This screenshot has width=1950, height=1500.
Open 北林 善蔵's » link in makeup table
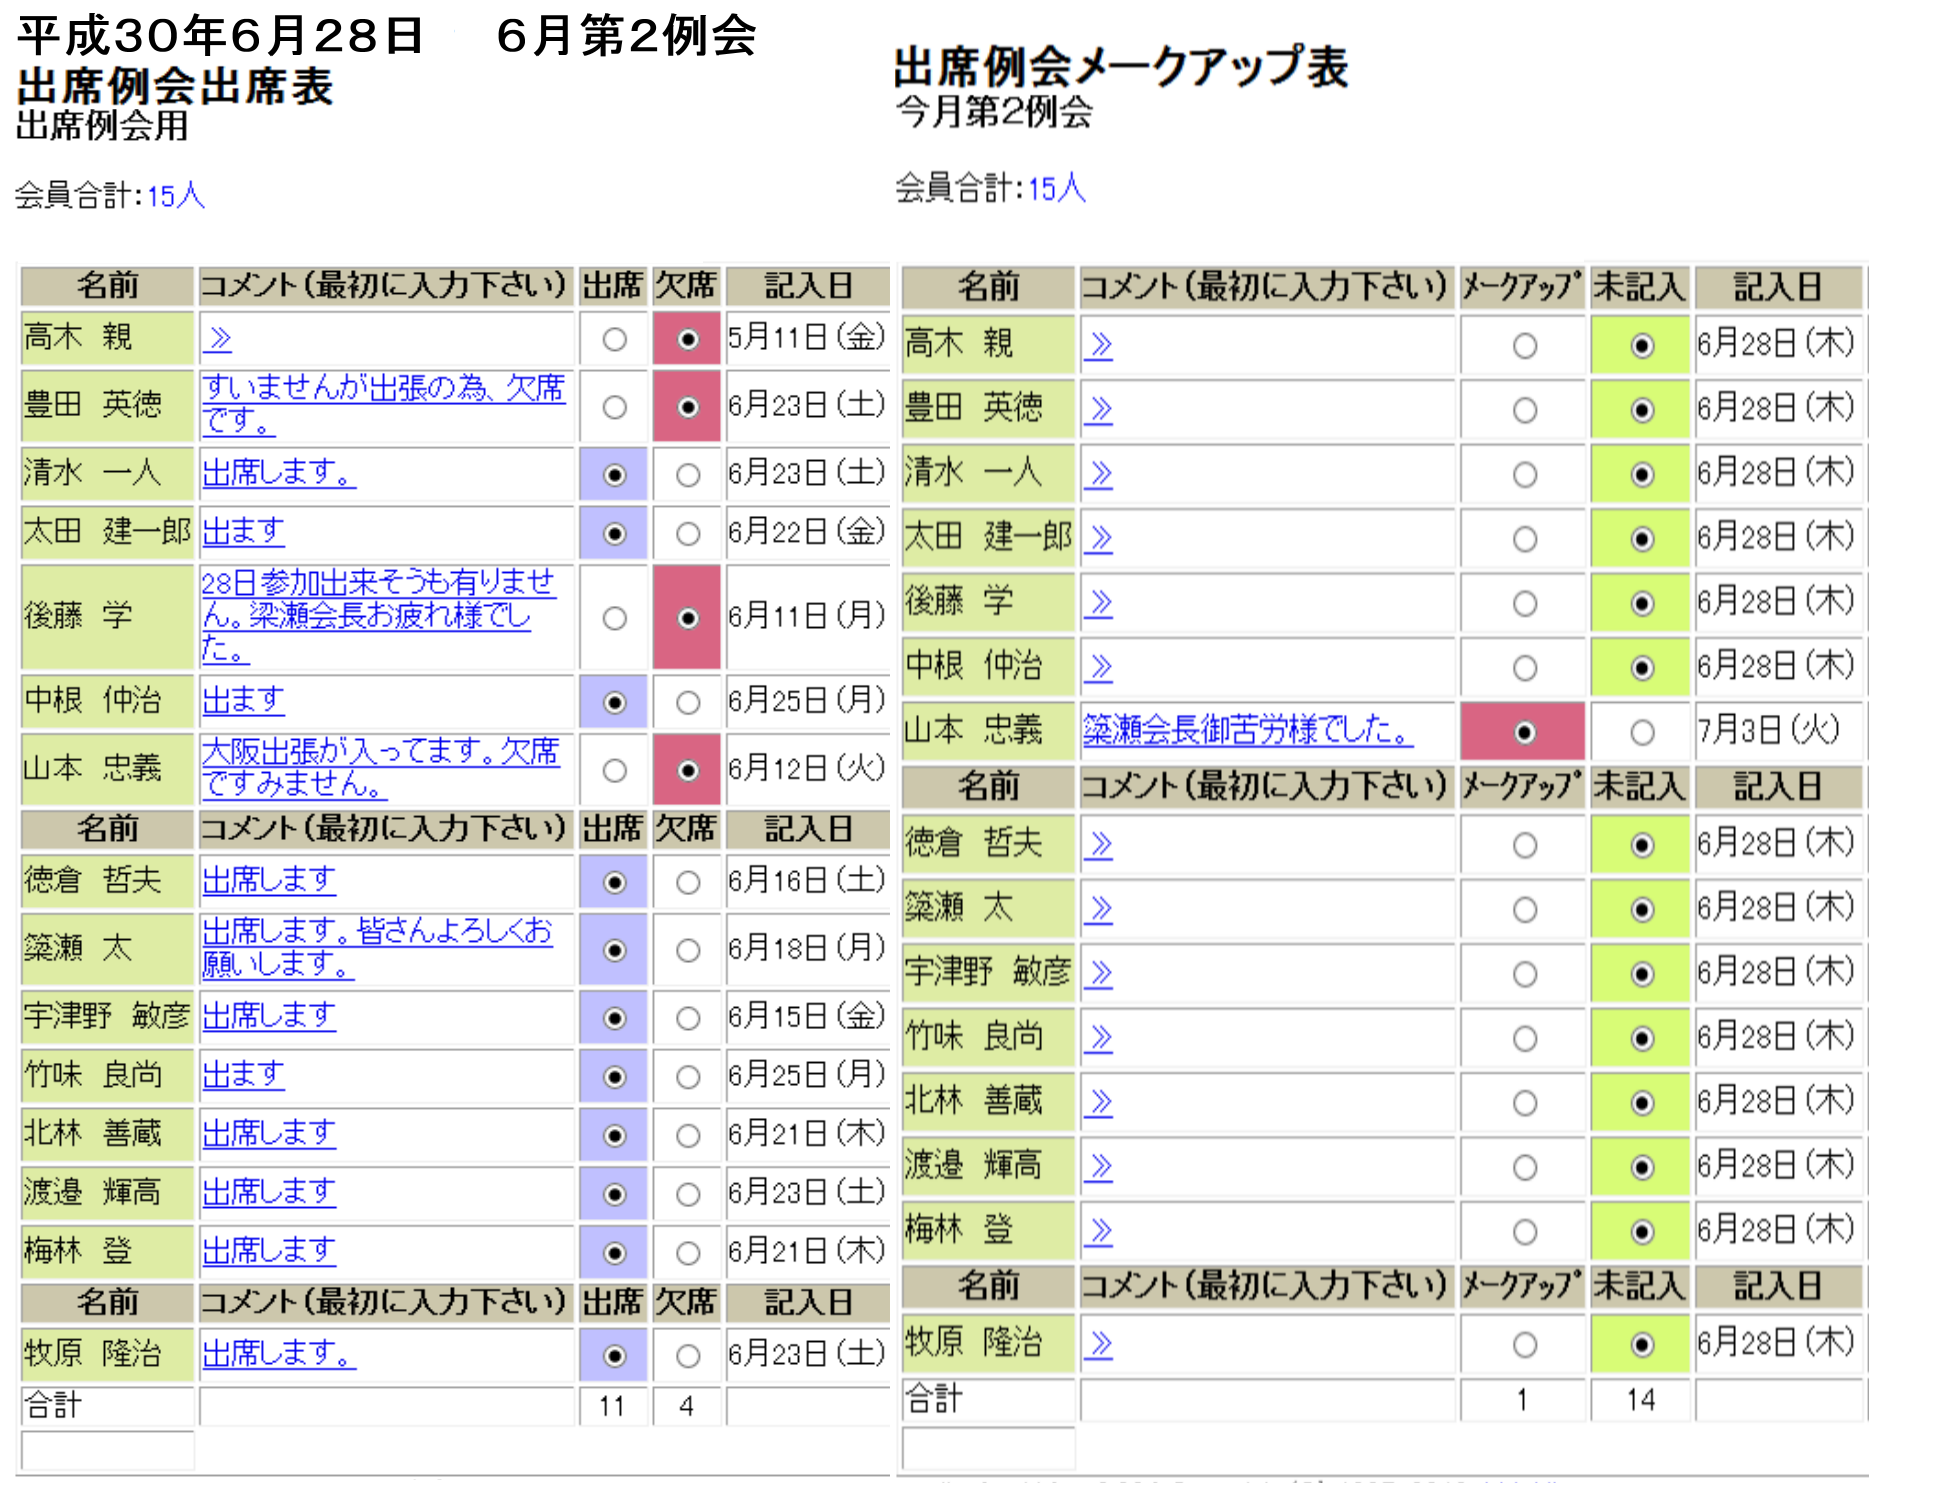click(x=1098, y=1102)
